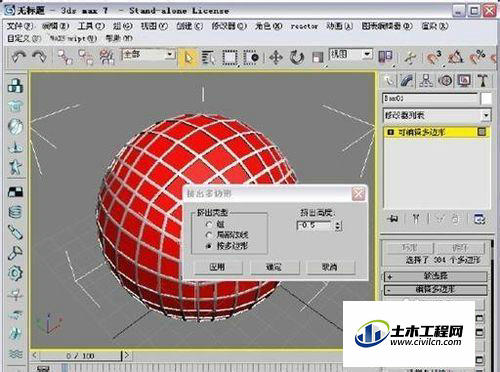Click reactor Create Cloth Collection shirt icon
The image size is (500, 372).
pyautogui.click(x=15, y=106)
